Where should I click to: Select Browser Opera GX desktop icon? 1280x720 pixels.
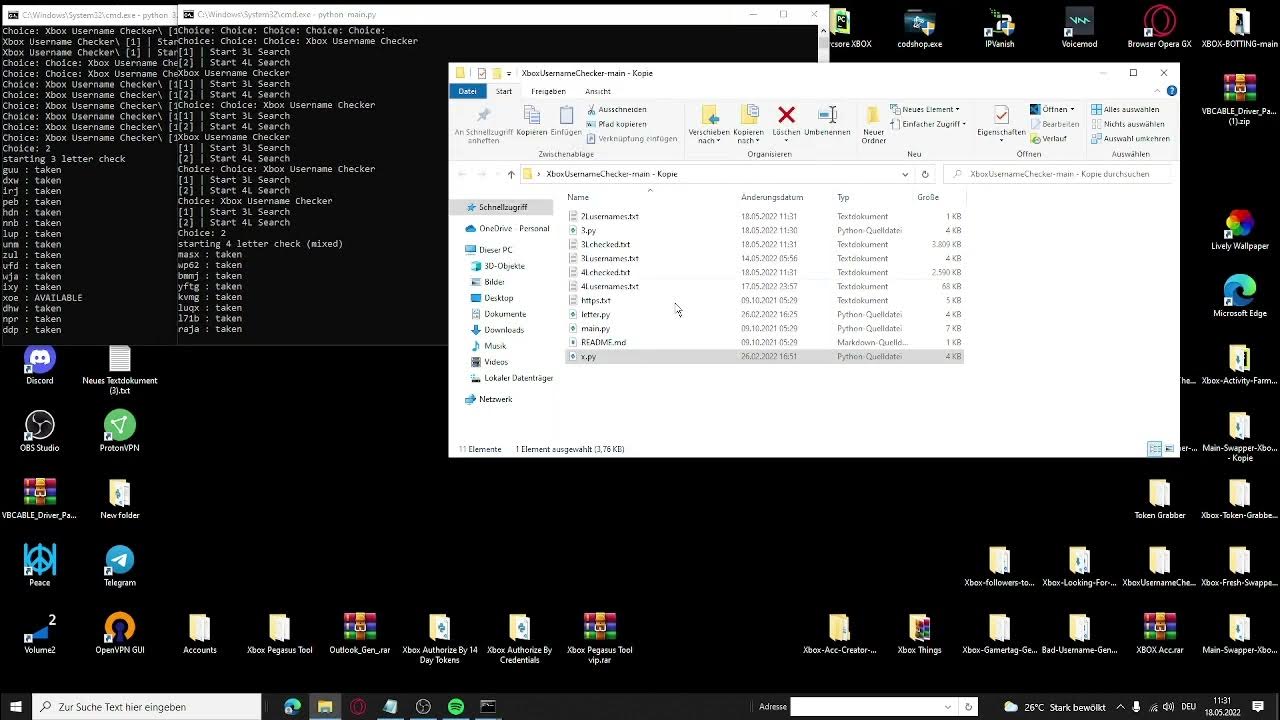point(1159,27)
